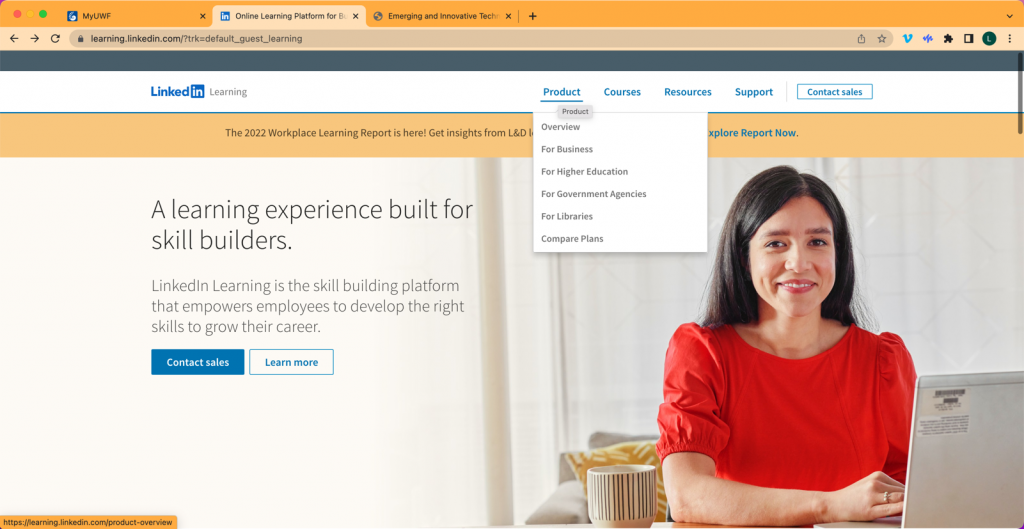Open the profile avatar labeled L
This screenshot has width=1024, height=529.
[989, 39]
